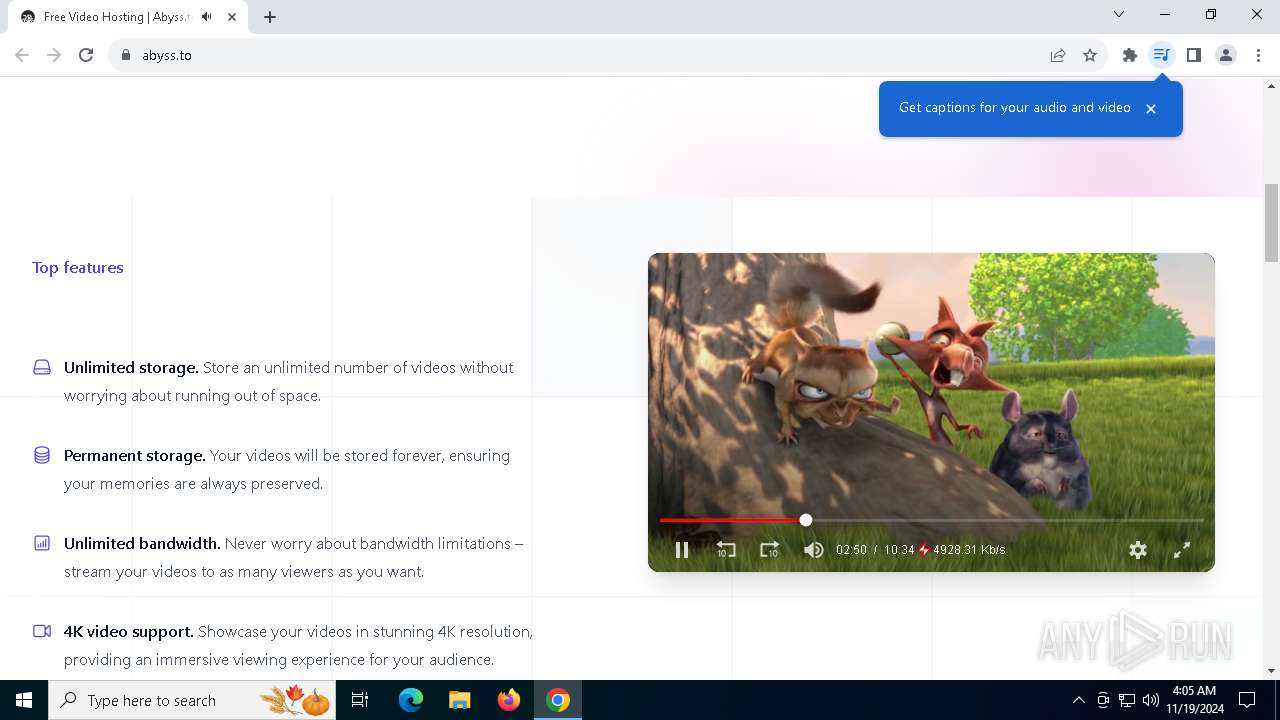This screenshot has width=1280, height=720.
Task: Launch Firefox from taskbar
Action: click(509, 700)
